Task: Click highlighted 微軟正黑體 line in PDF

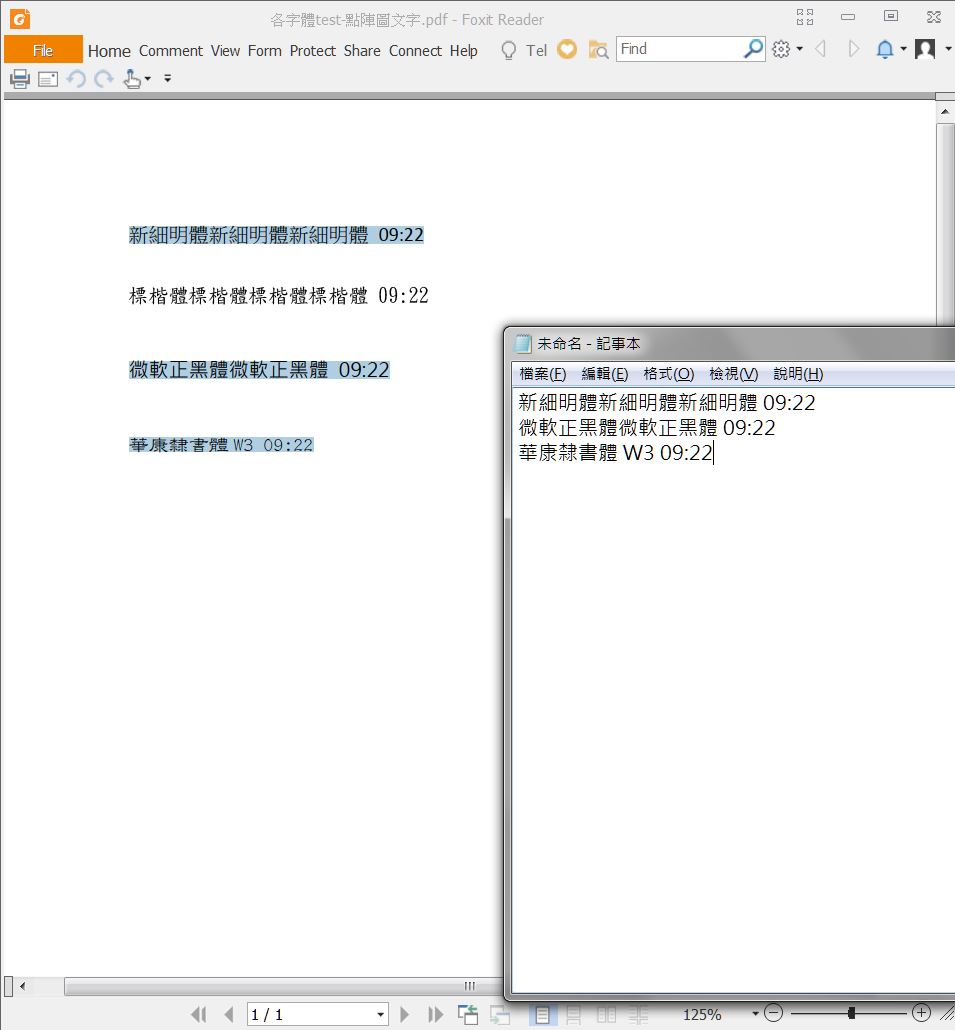Action: 259,369
